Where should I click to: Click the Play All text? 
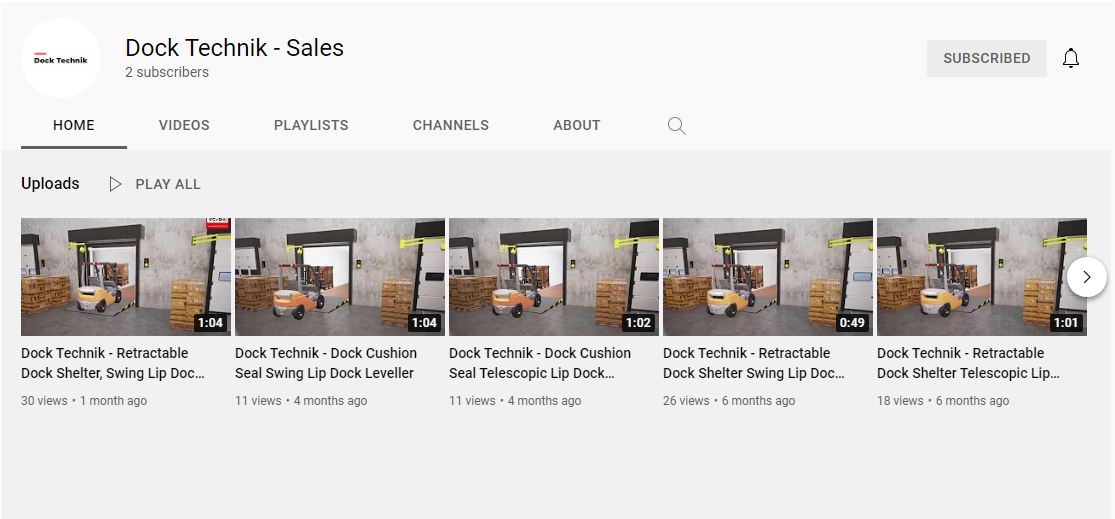click(168, 184)
